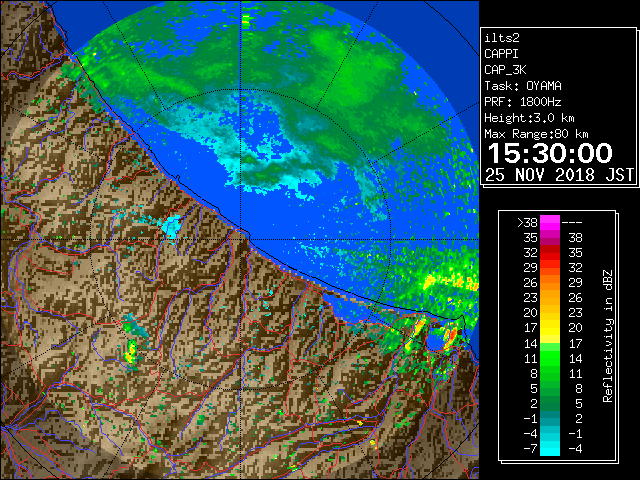The height and width of the screenshot is (480, 640).
Task: Click the -7 legend value
Action: 530,448
